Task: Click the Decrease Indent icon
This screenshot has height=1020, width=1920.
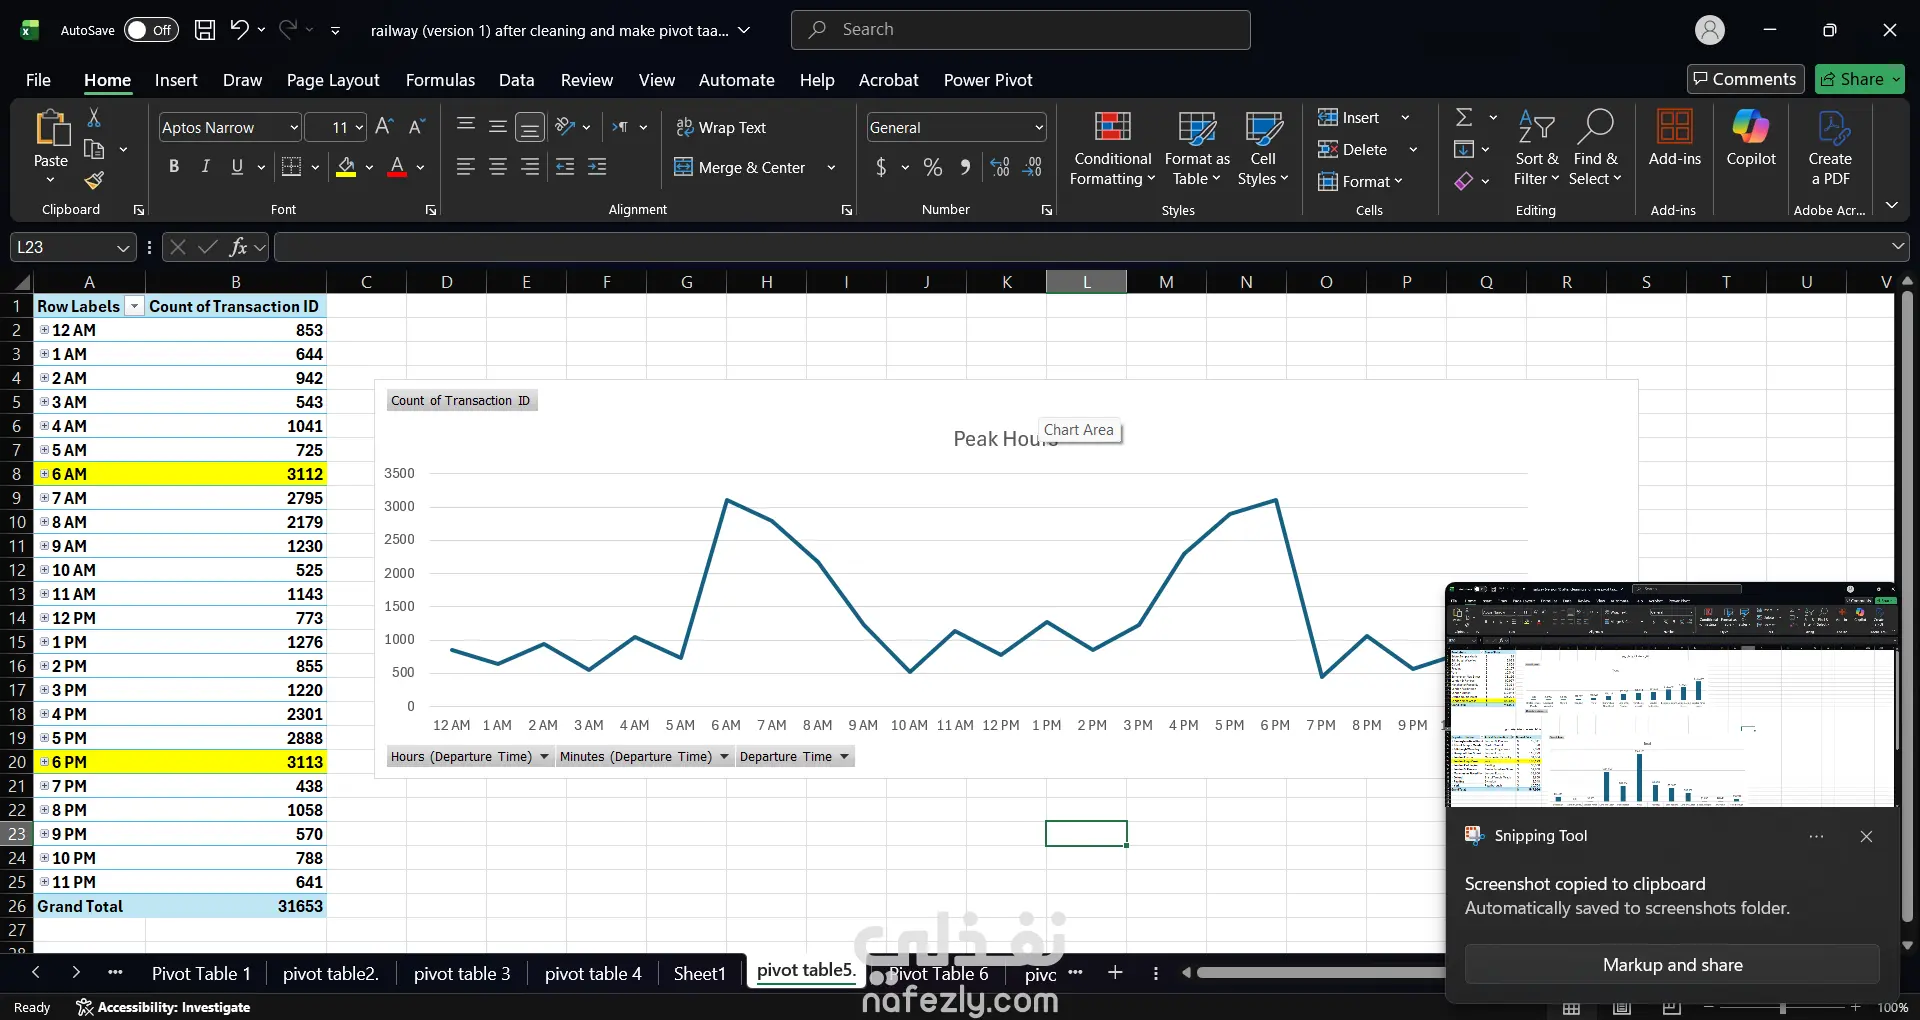Action: point(565,167)
